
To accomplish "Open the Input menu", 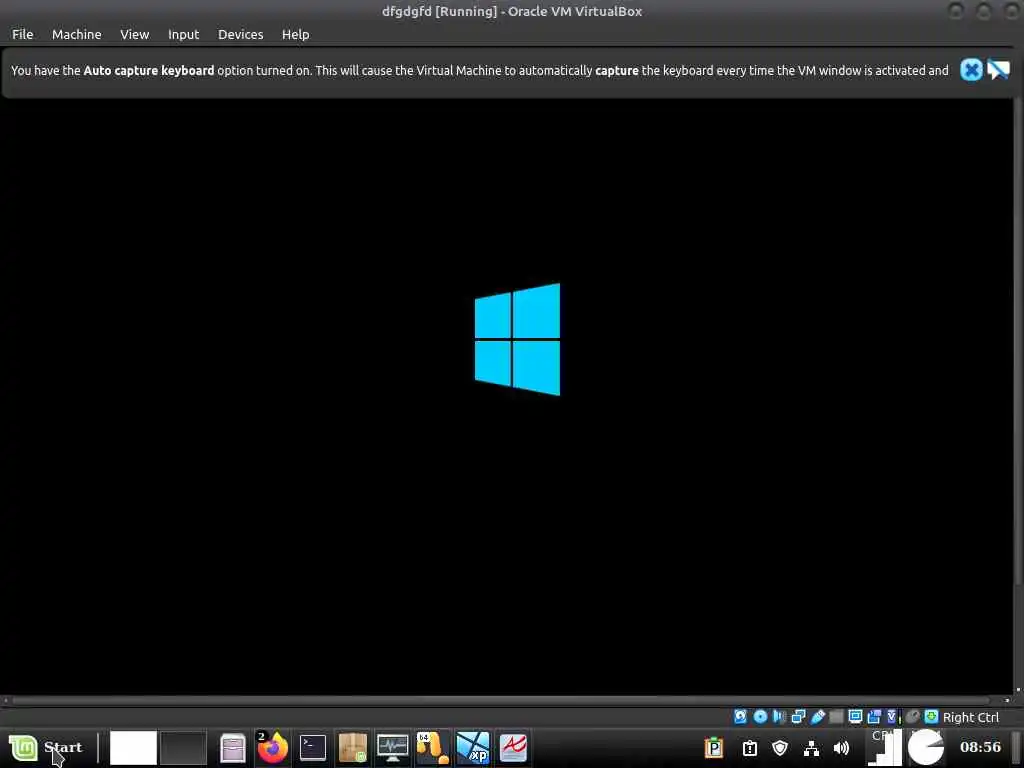I will coord(184,34).
